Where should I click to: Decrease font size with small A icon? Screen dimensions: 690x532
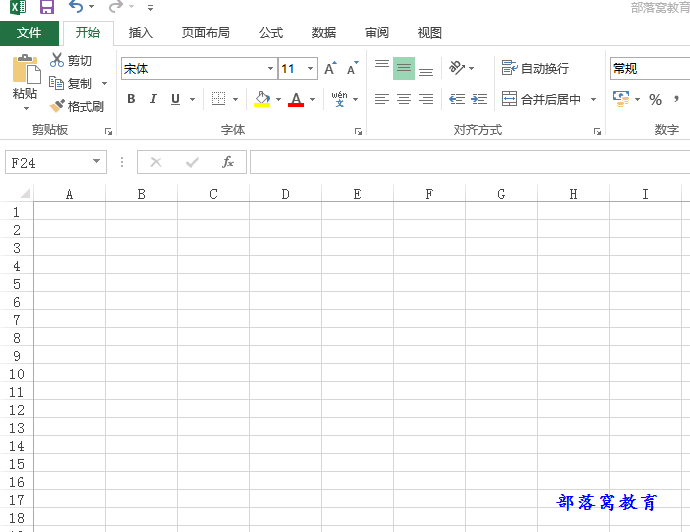click(352, 69)
